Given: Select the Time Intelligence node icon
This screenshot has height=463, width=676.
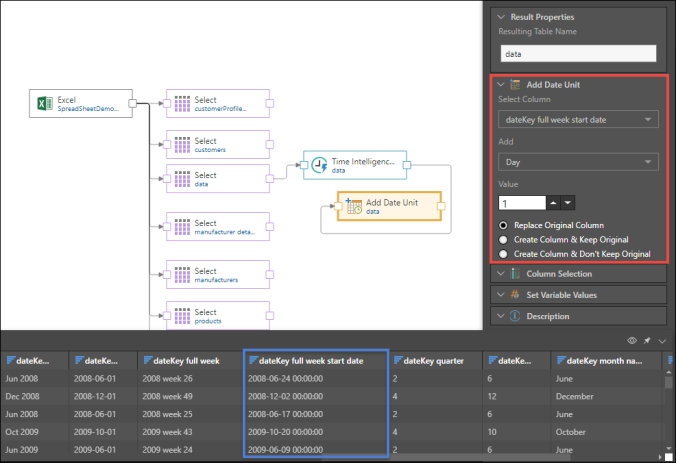Looking at the screenshot, I should [319, 165].
